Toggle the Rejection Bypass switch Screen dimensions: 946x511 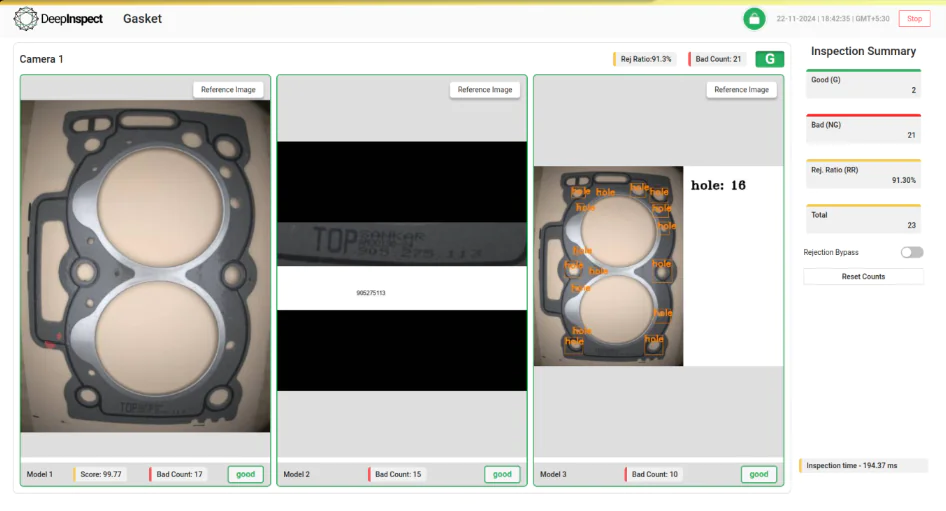point(911,252)
